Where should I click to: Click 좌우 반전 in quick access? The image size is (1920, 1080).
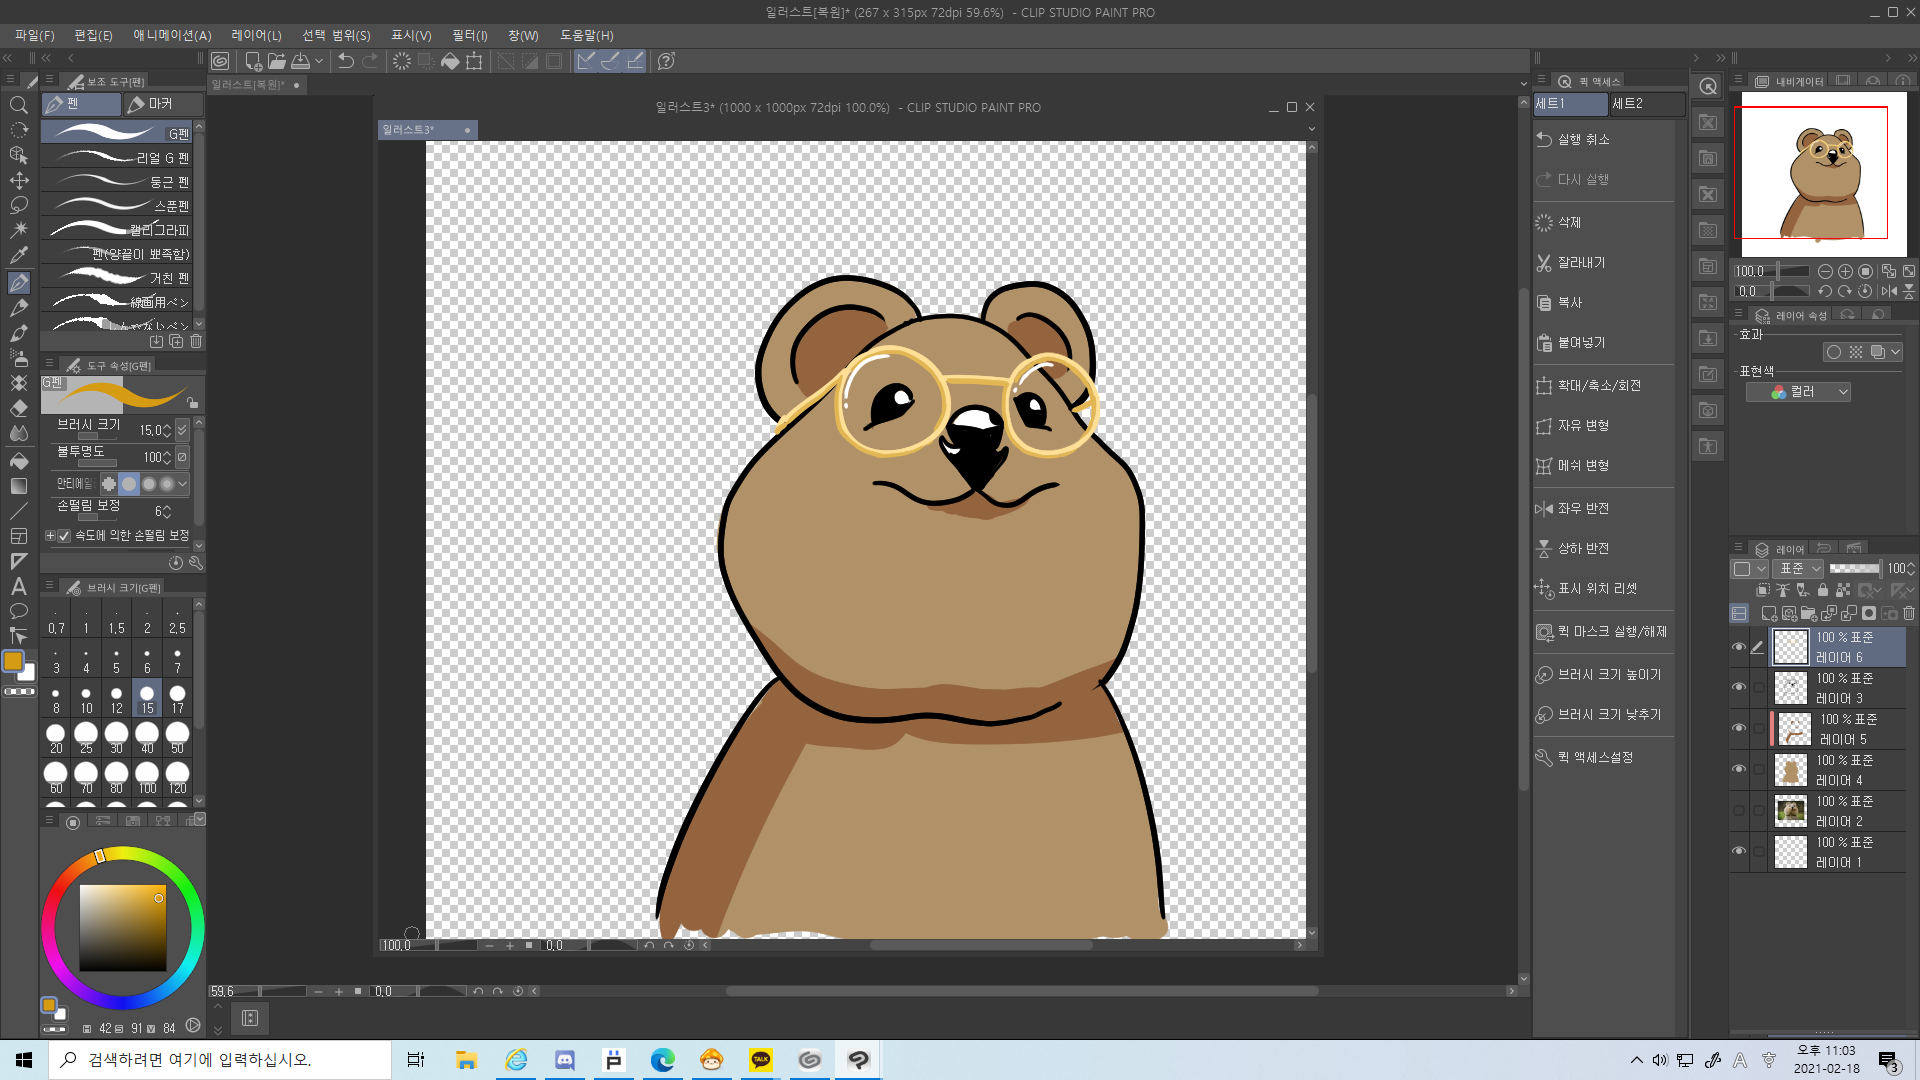(x=1583, y=508)
